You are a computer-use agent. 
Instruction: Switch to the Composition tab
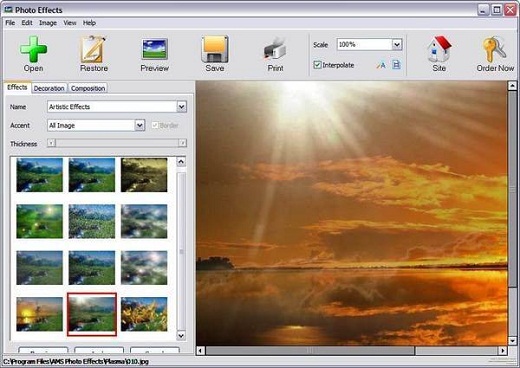(88, 88)
